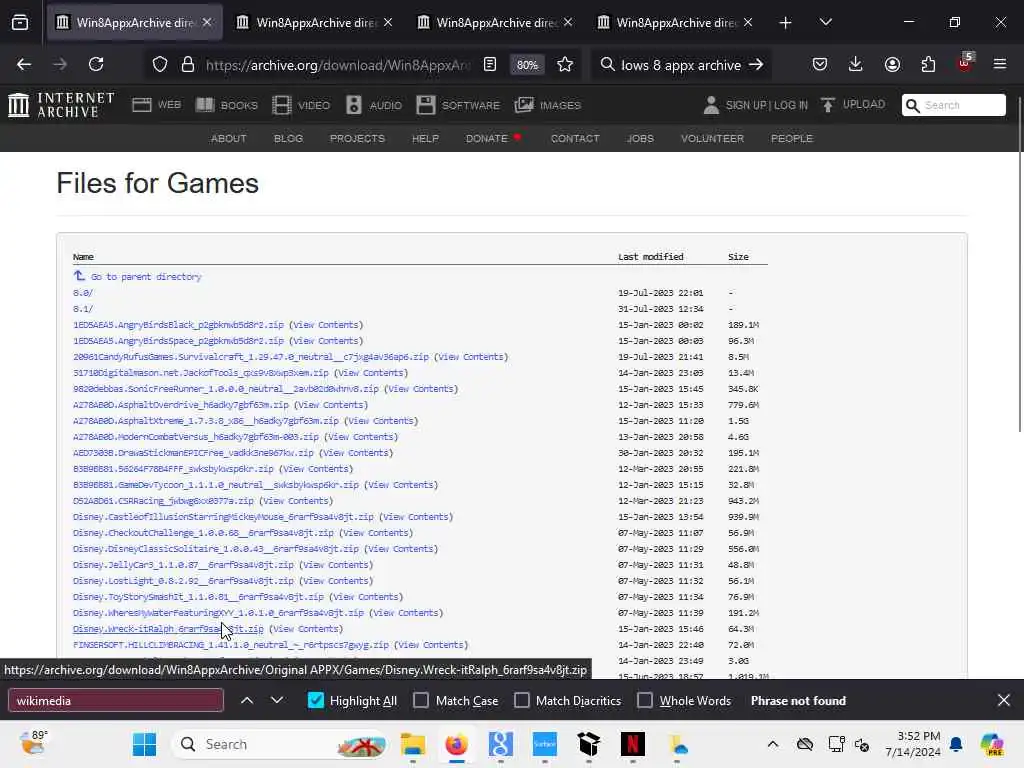Open the Projects menu item
Image resolution: width=1024 pixels, height=768 pixels.
(x=357, y=138)
